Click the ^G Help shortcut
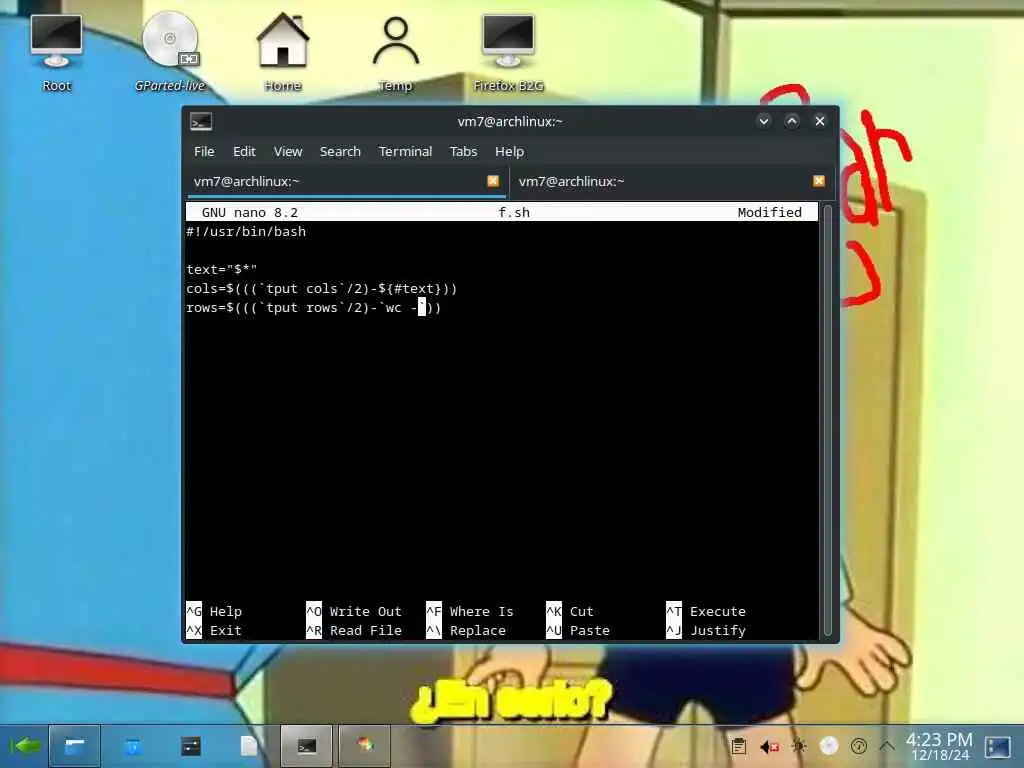 (214, 612)
